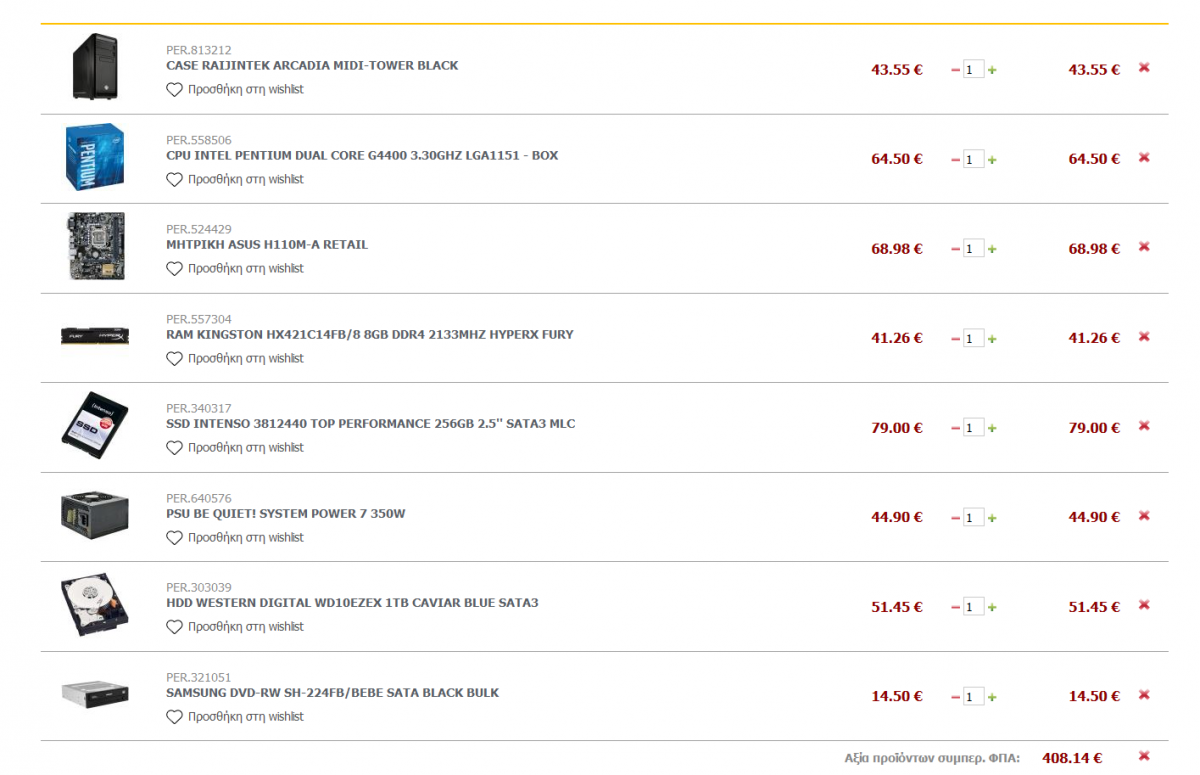The image size is (1200, 775).
Task: Increase quantity of the ASUS H110M-A motherboard
Action: (x=992, y=249)
